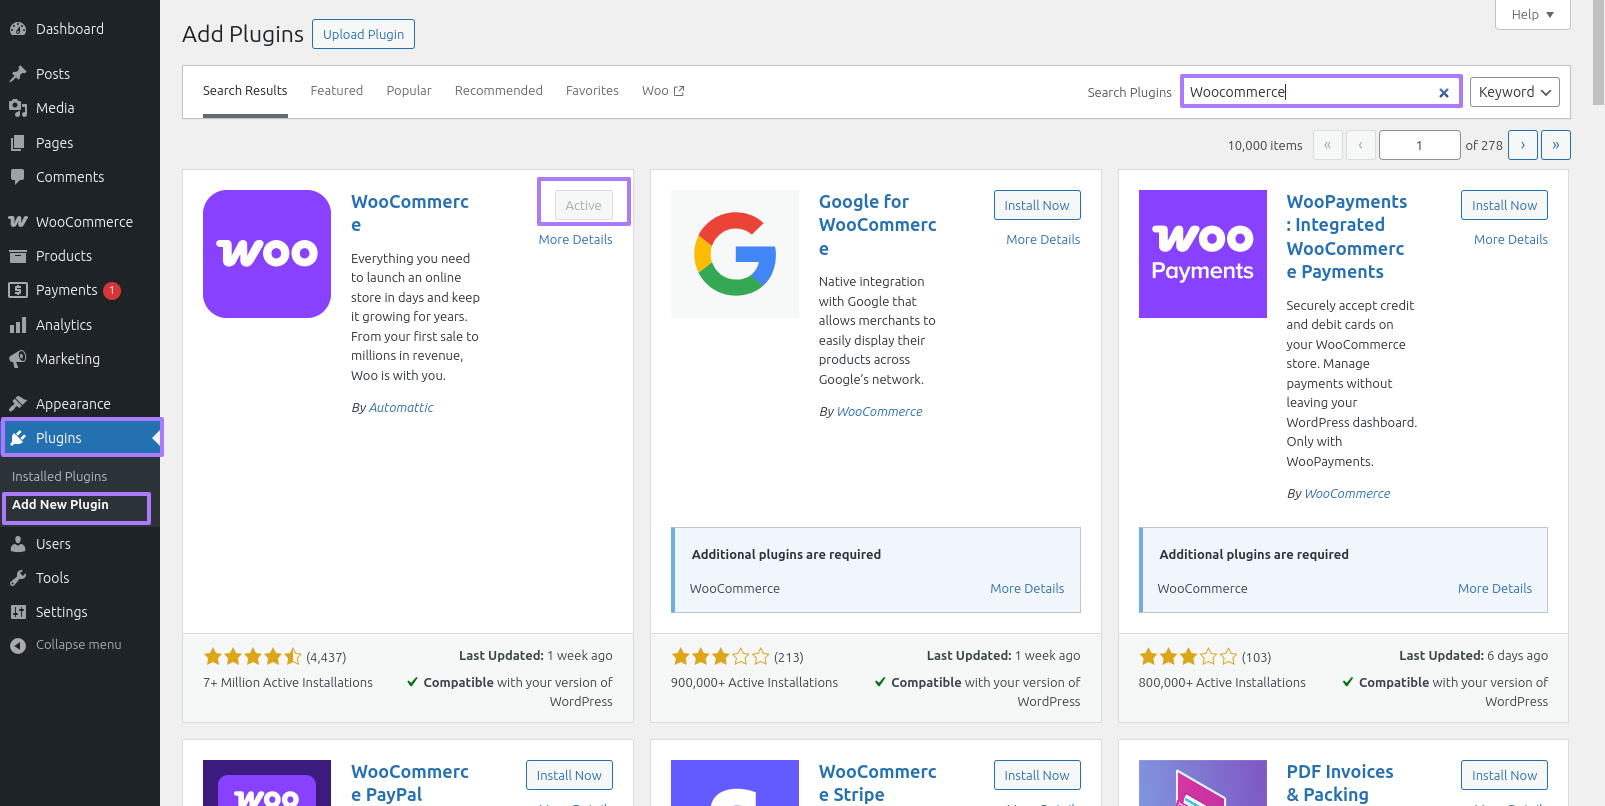Open the Google for WooCommerce logo thumbnail
The image size is (1605, 806).
[735, 254]
